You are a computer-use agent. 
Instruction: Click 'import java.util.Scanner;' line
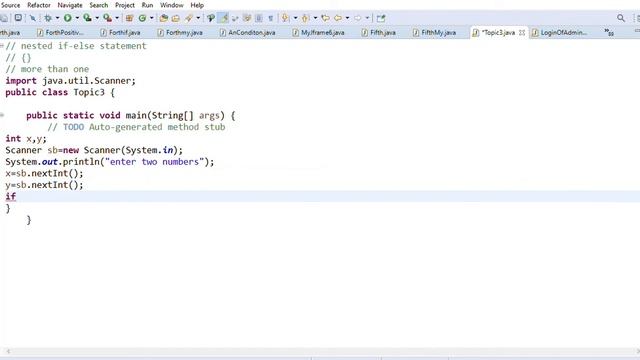point(70,81)
